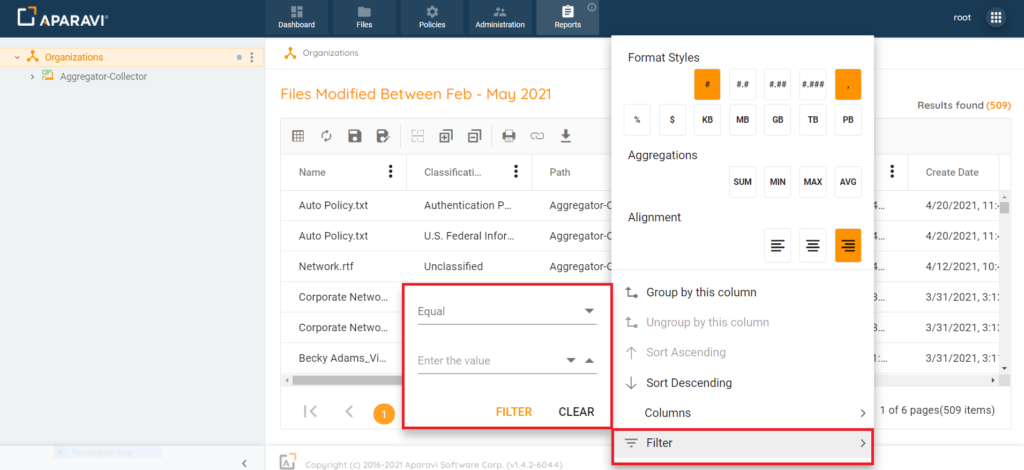Image resolution: width=1024 pixels, height=470 pixels.
Task: Apply percent format style
Action: [x=637, y=120]
